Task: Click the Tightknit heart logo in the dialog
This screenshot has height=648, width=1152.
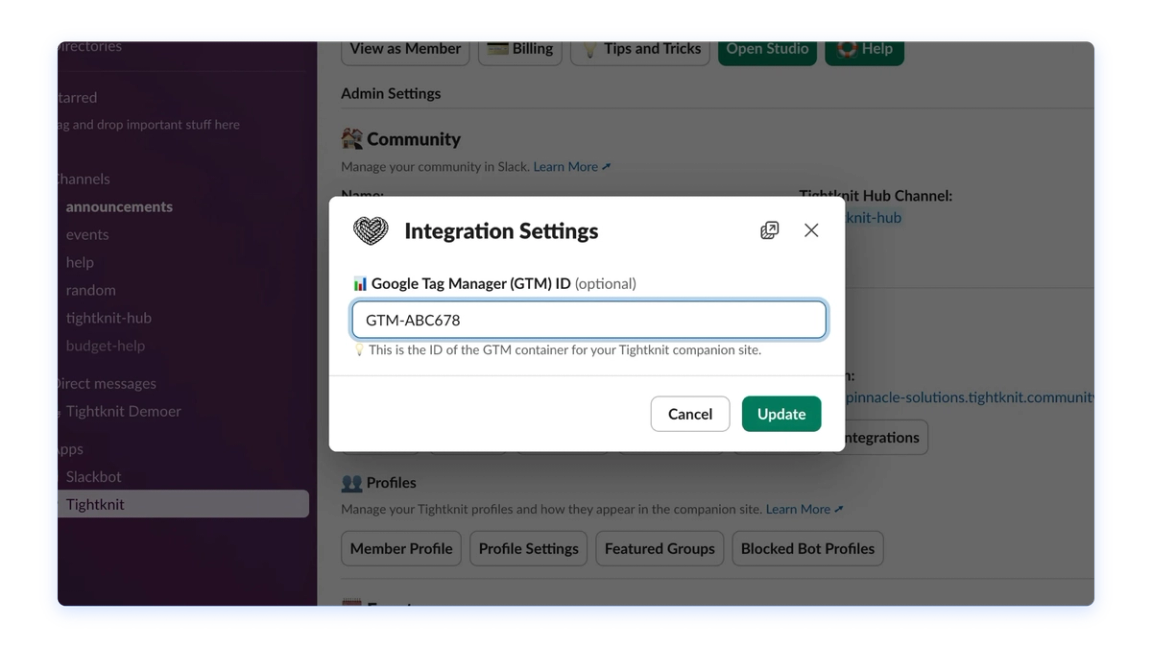Action: pyautogui.click(x=370, y=231)
